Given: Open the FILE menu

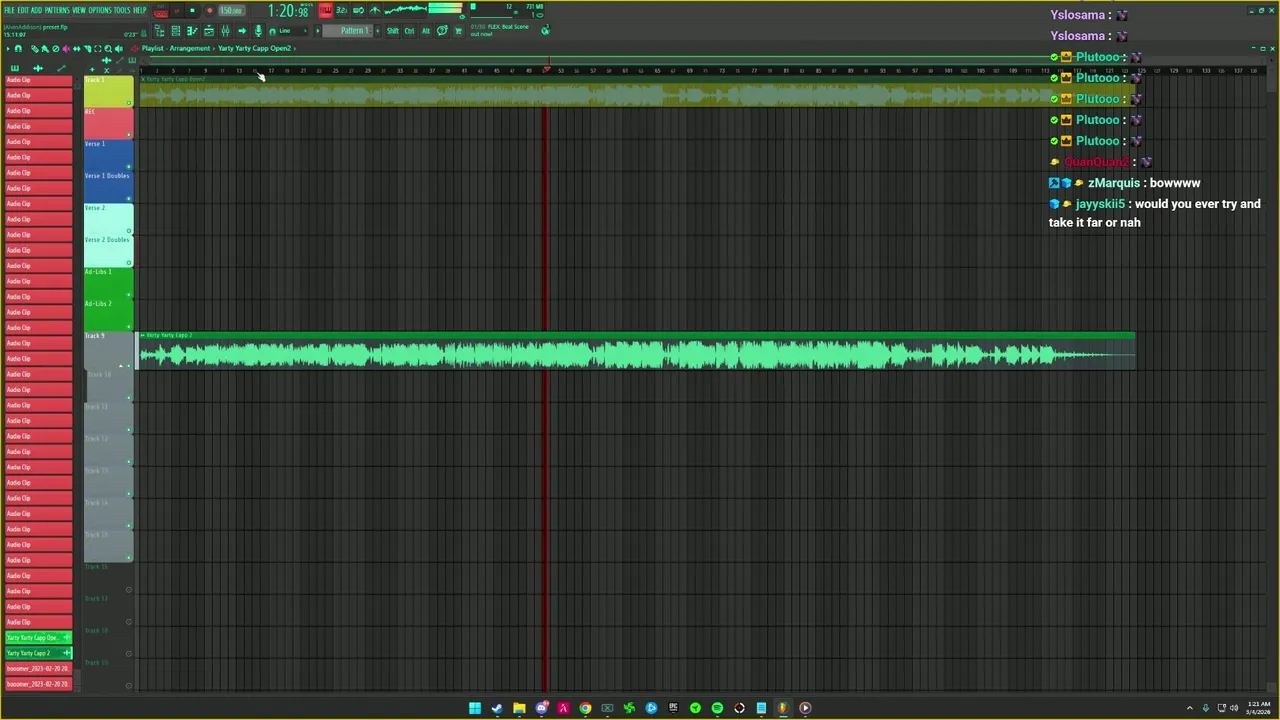Looking at the screenshot, I should (9, 10).
